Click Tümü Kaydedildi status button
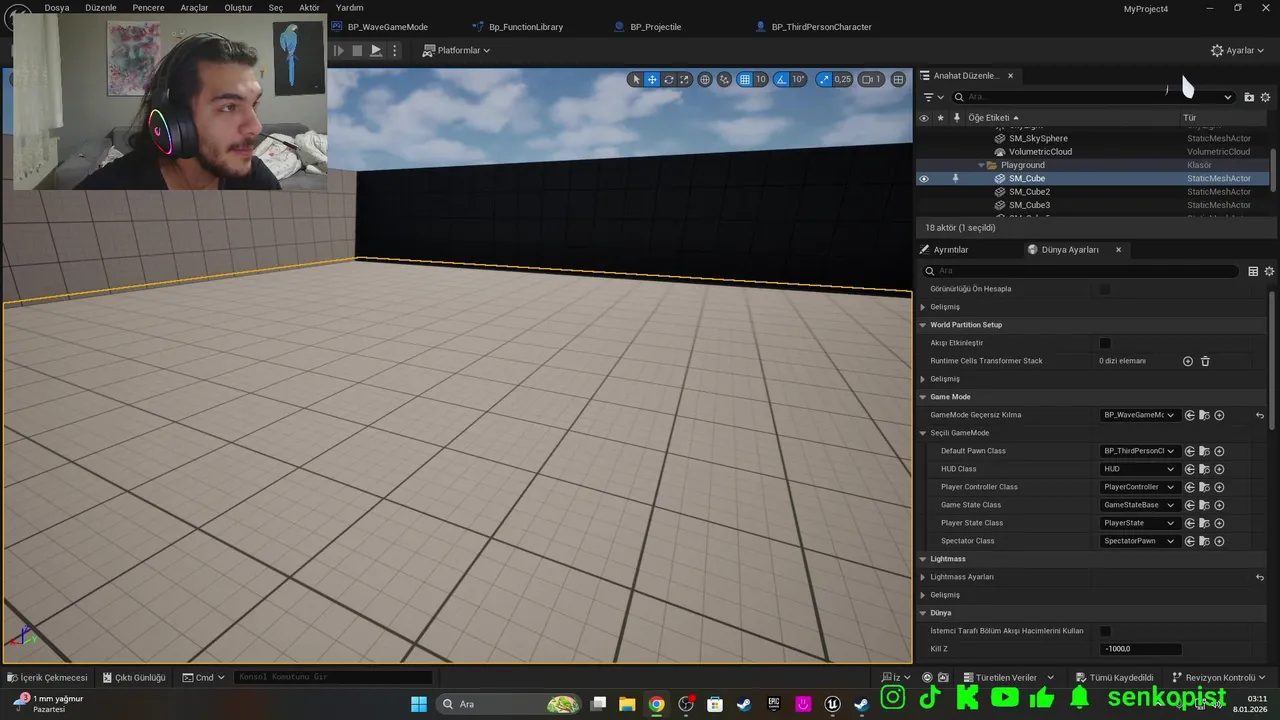Screen dimensions: 1280x720 [1114, 677]
